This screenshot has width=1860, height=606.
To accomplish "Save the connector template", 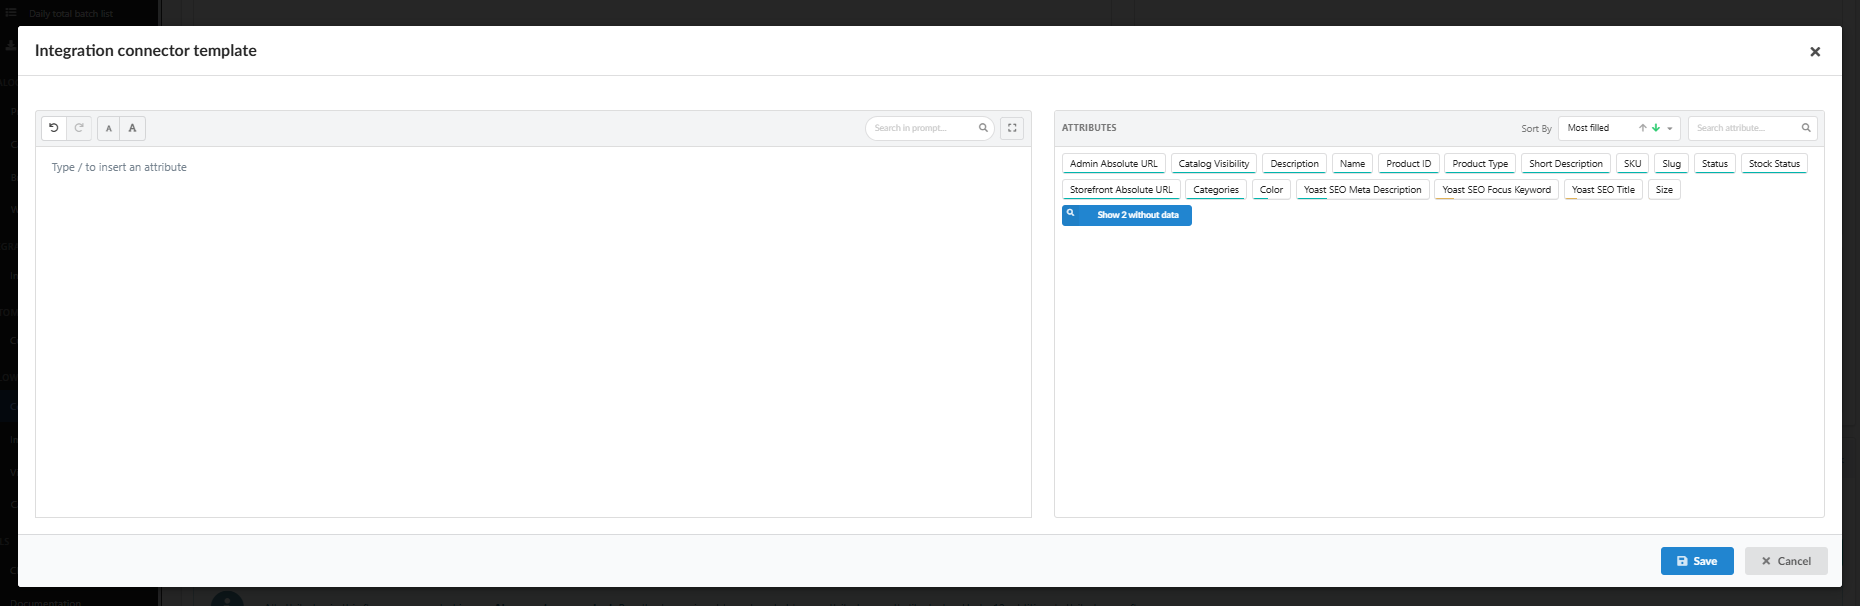I will tap(1697, 561).
